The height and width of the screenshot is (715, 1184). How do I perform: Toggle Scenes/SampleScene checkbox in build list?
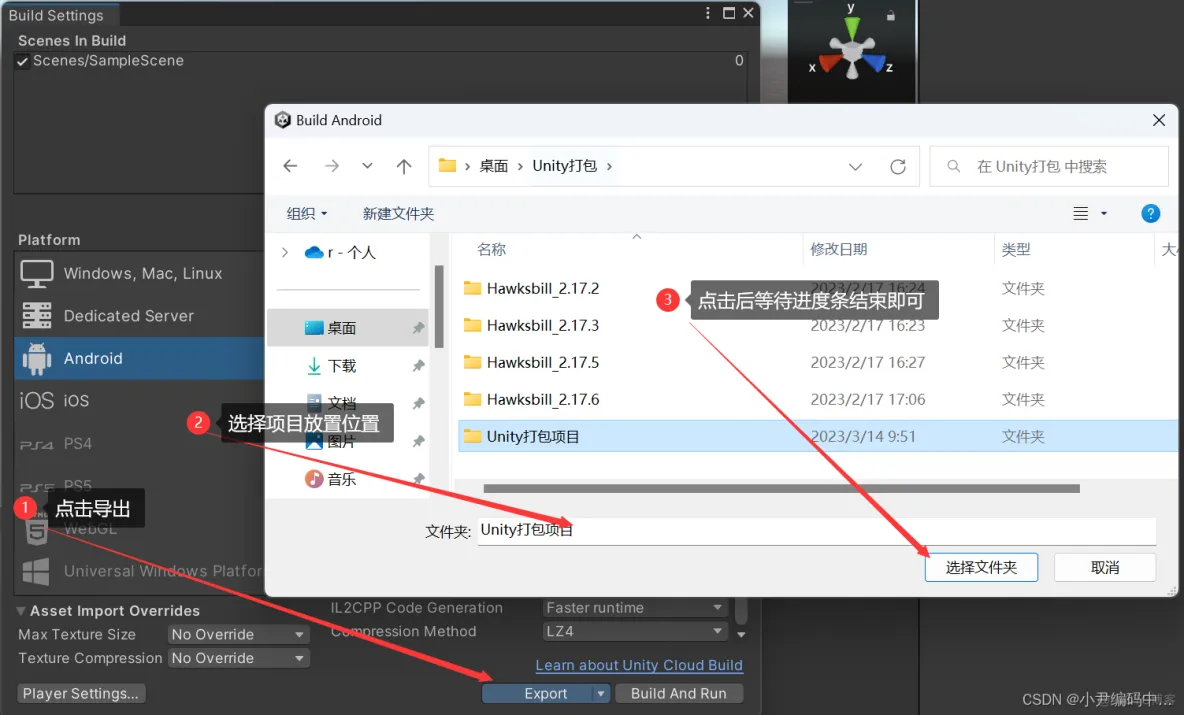(23, 61)
